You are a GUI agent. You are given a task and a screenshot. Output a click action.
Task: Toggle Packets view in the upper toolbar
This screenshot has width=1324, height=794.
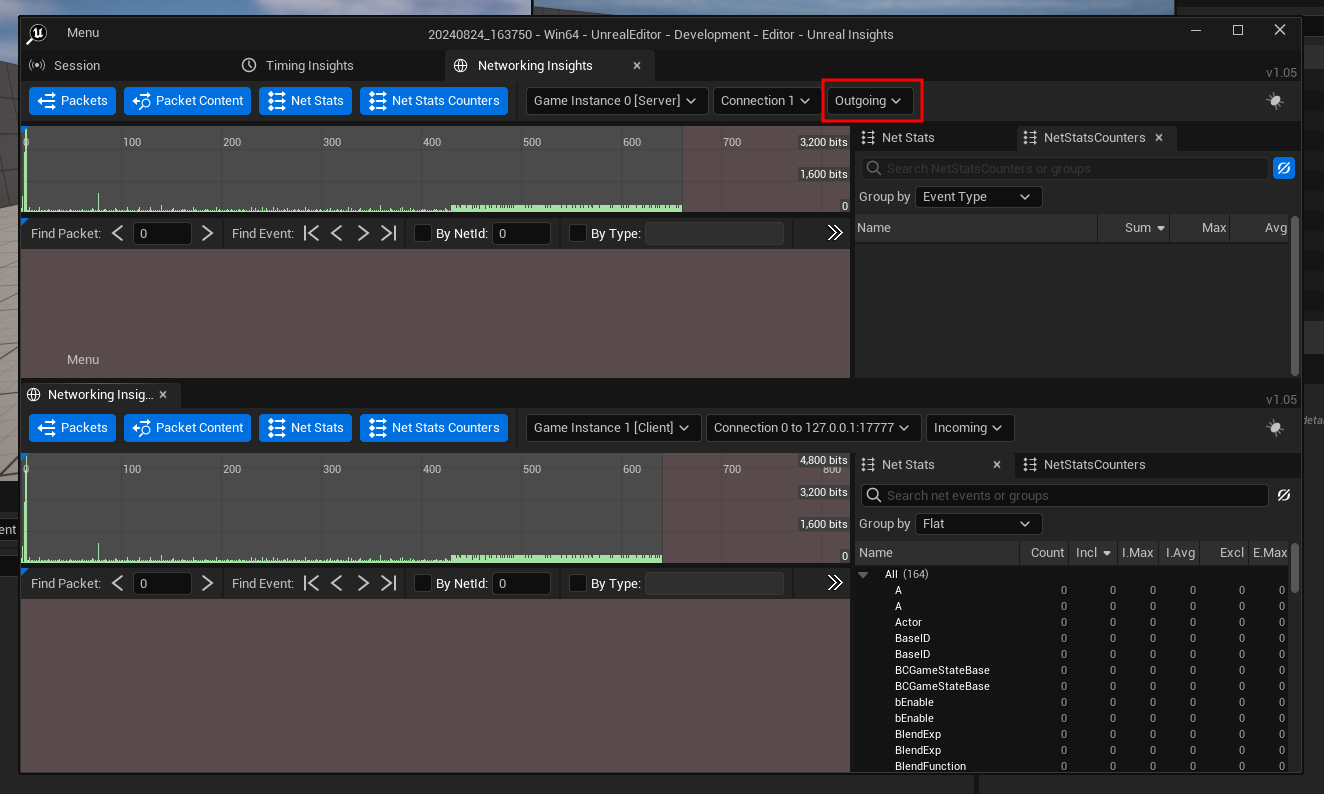pos(72,101)
